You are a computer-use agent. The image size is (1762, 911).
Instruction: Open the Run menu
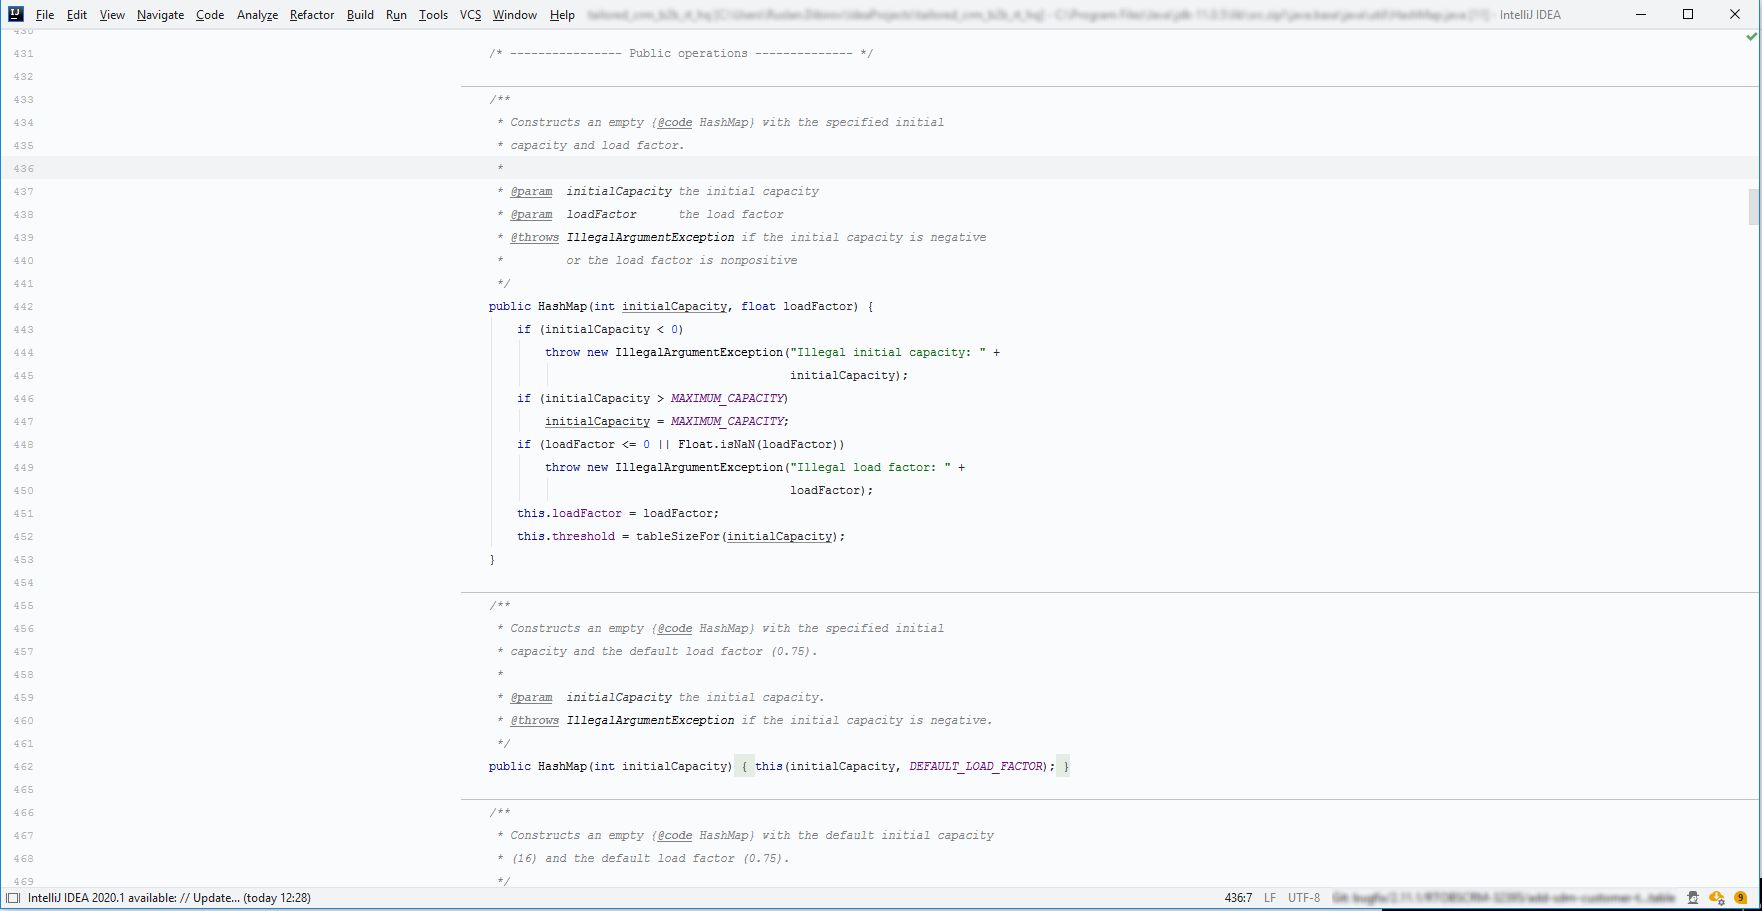396,15
